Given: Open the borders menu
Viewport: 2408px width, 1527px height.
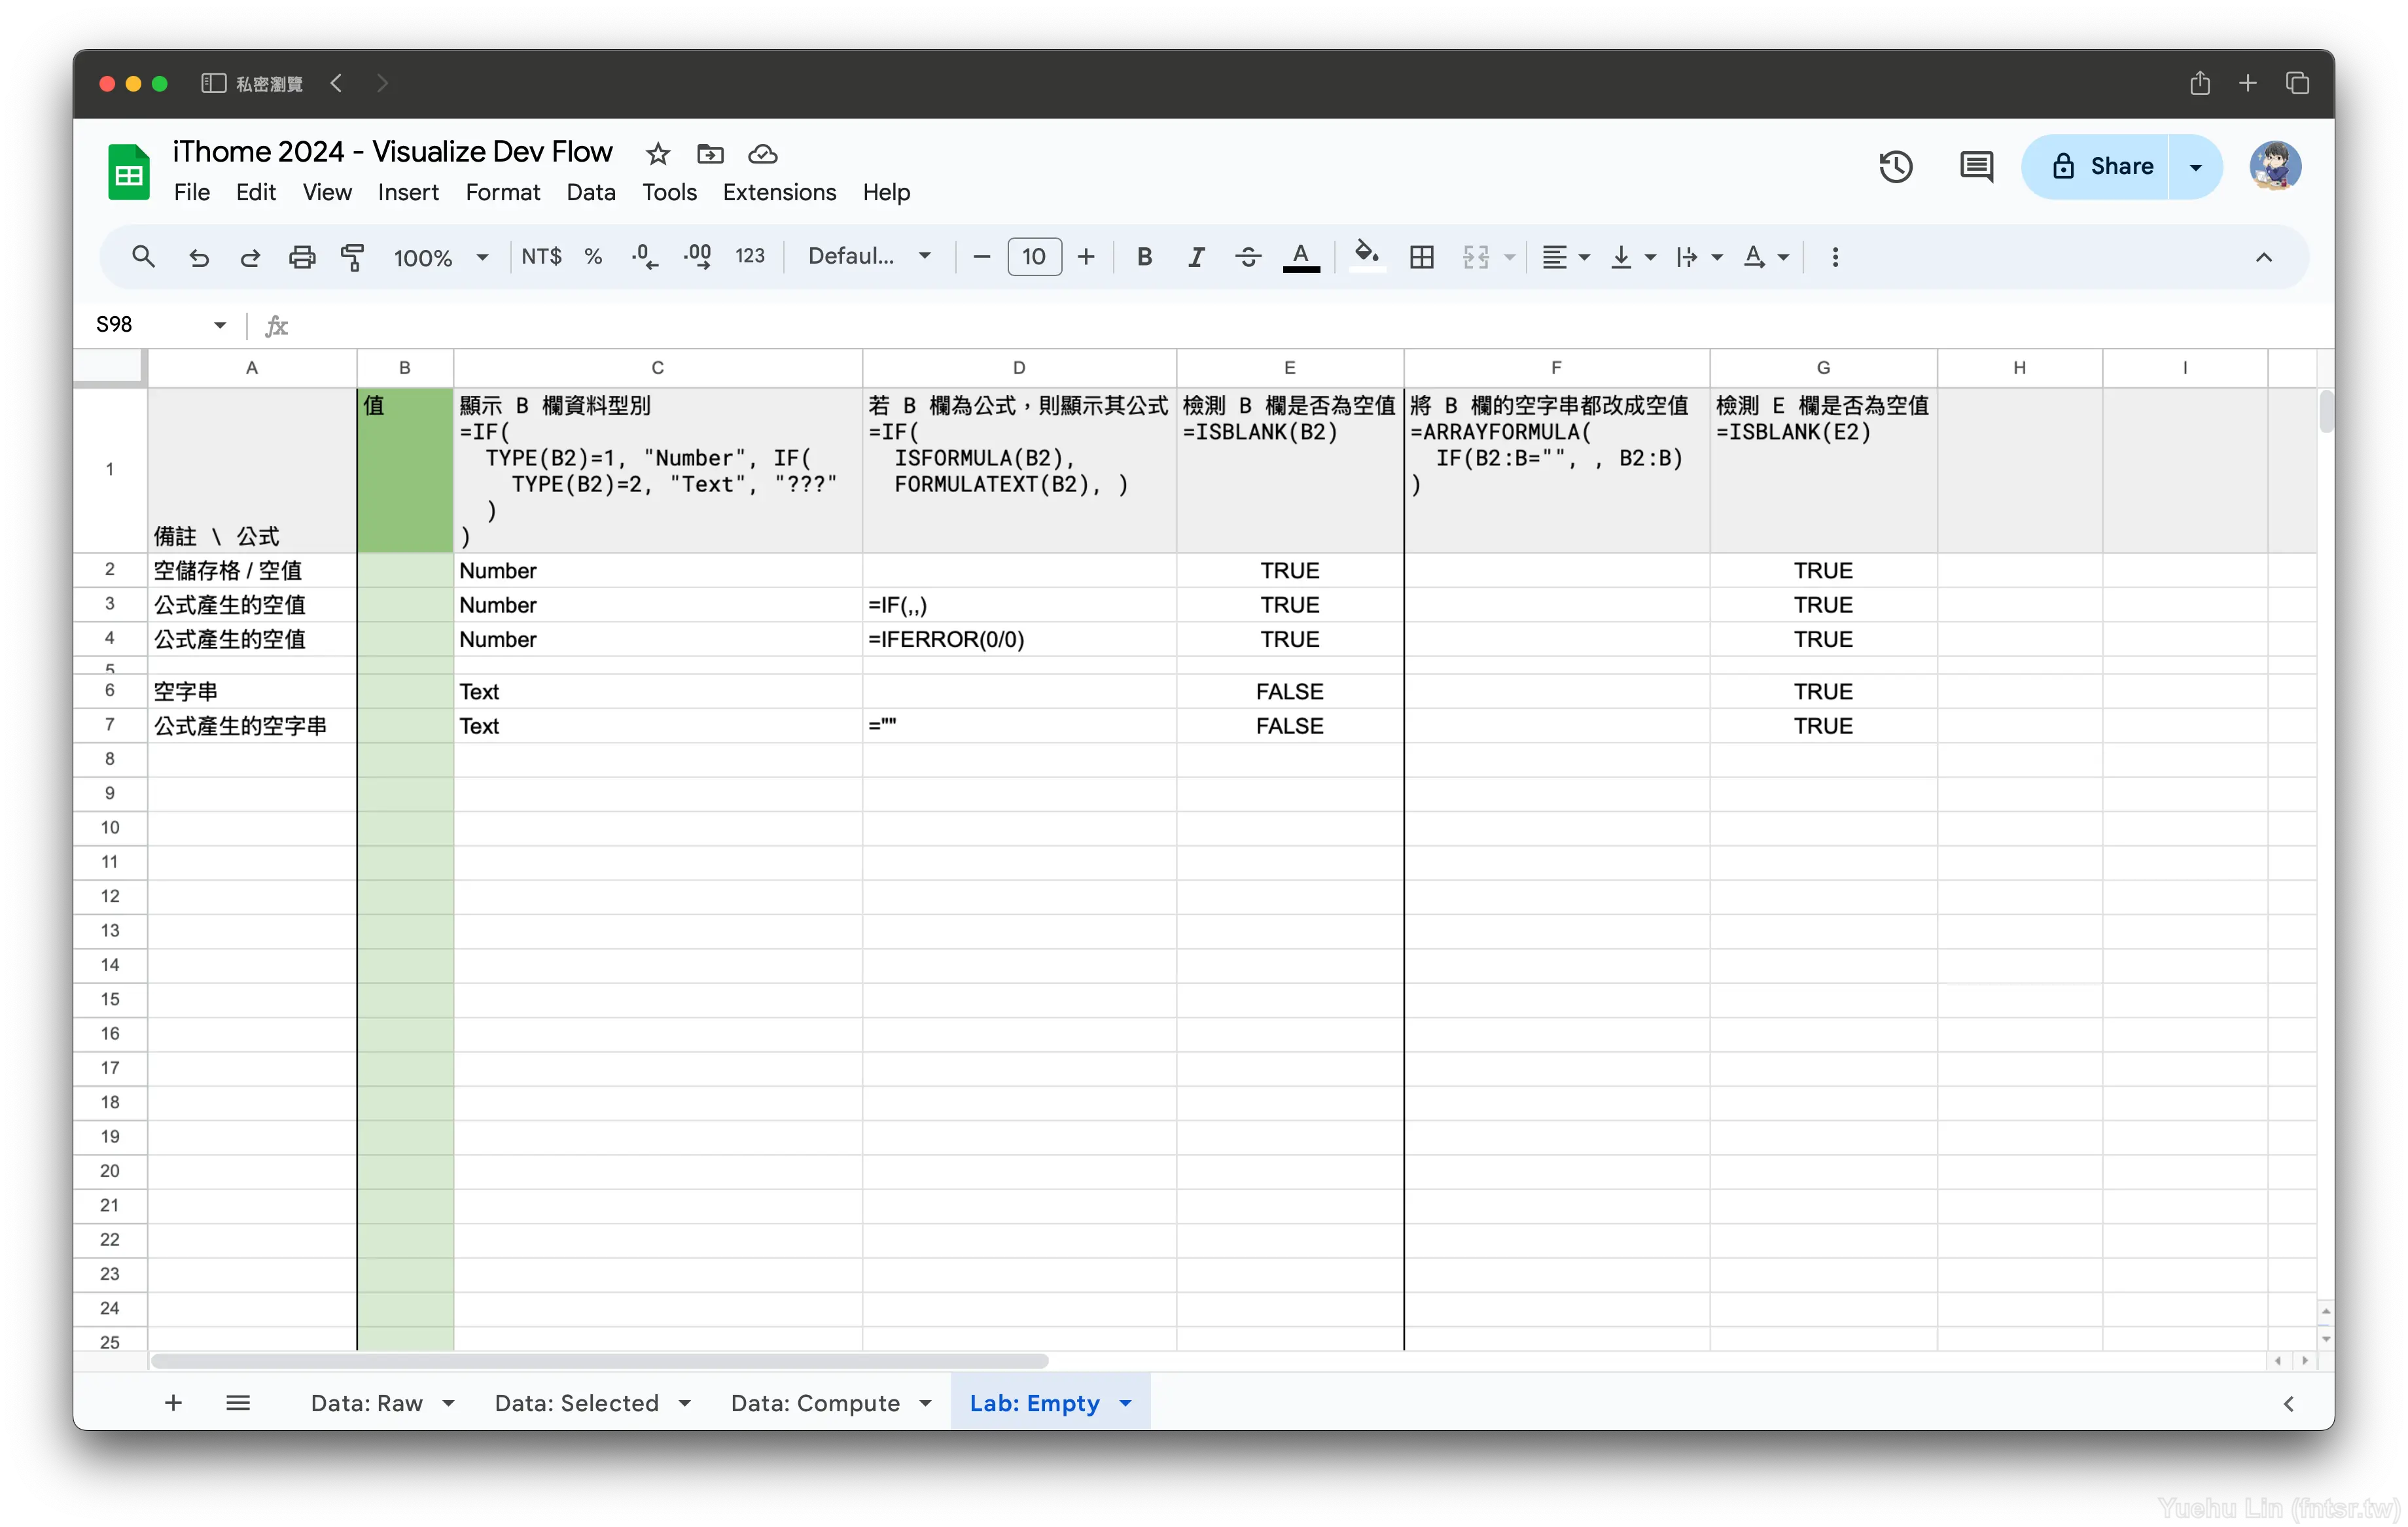Looking at the screenshot, I should (1421, 257).
